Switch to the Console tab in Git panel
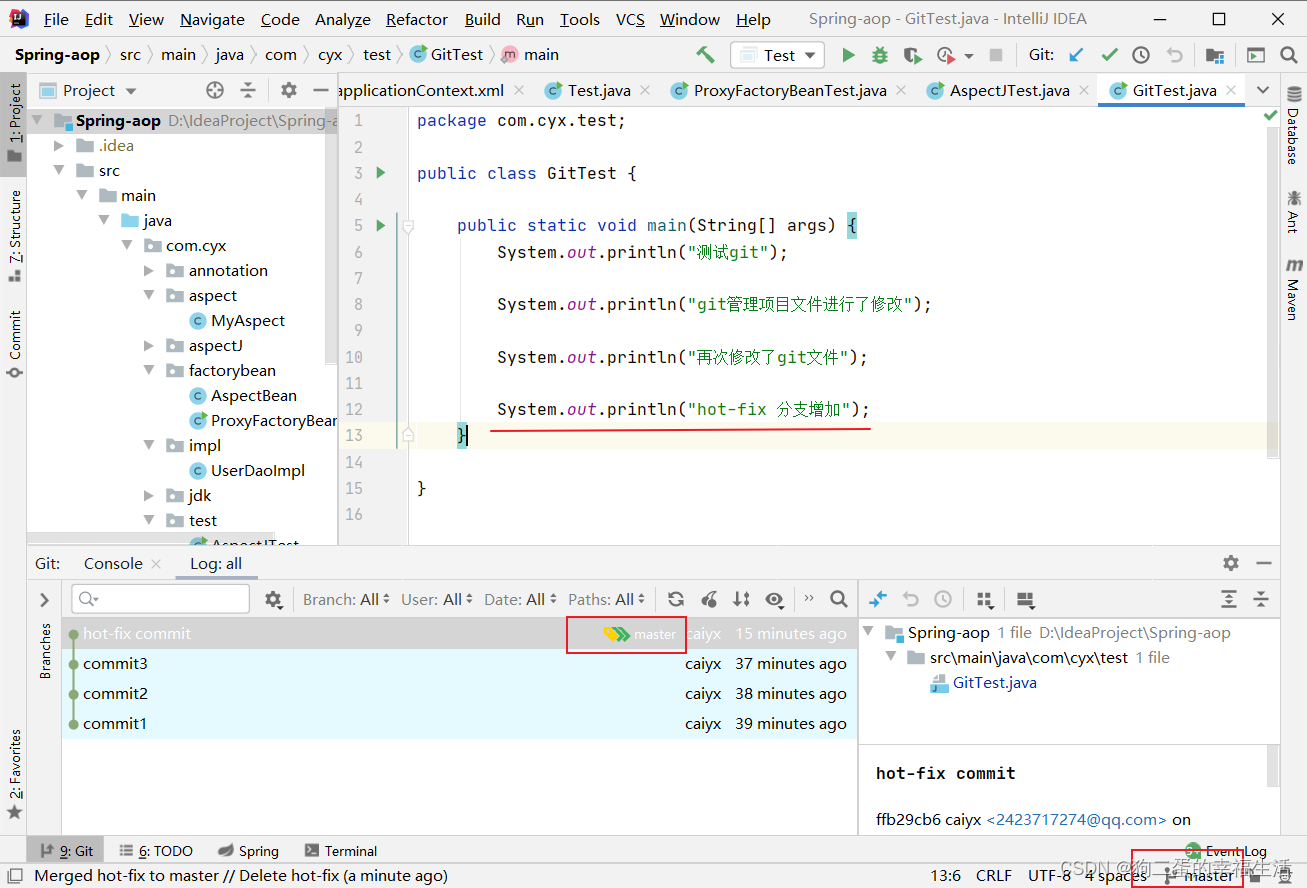 click(x=113, y=564)
